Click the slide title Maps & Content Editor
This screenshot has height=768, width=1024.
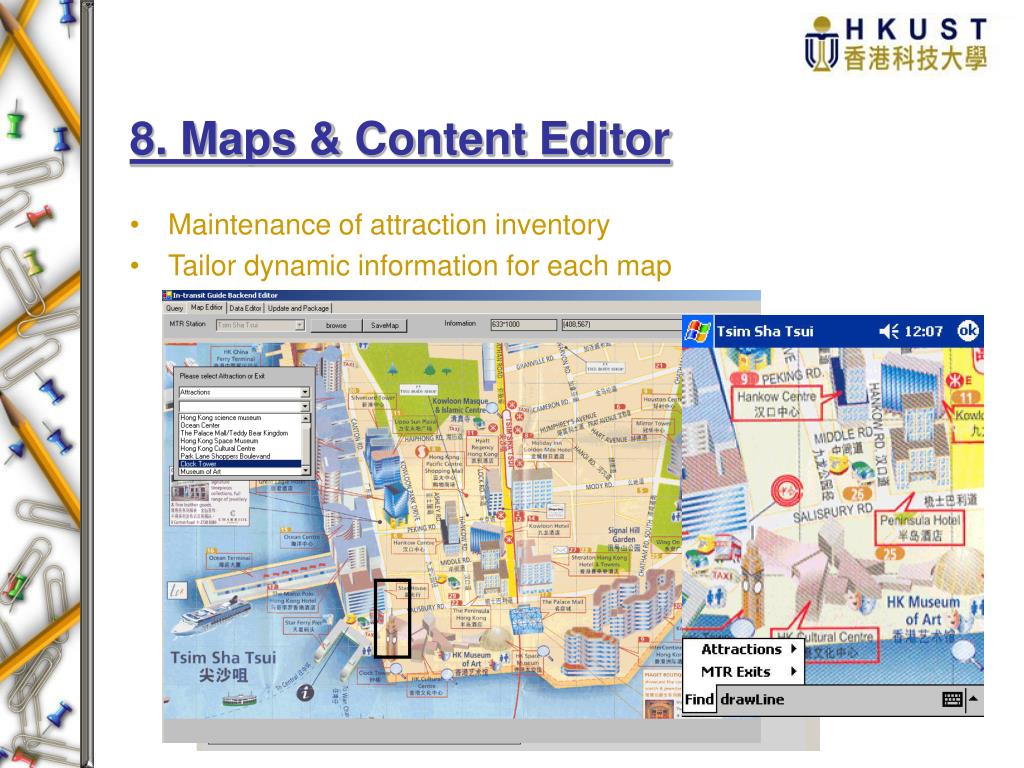click(x=400, y=139)
